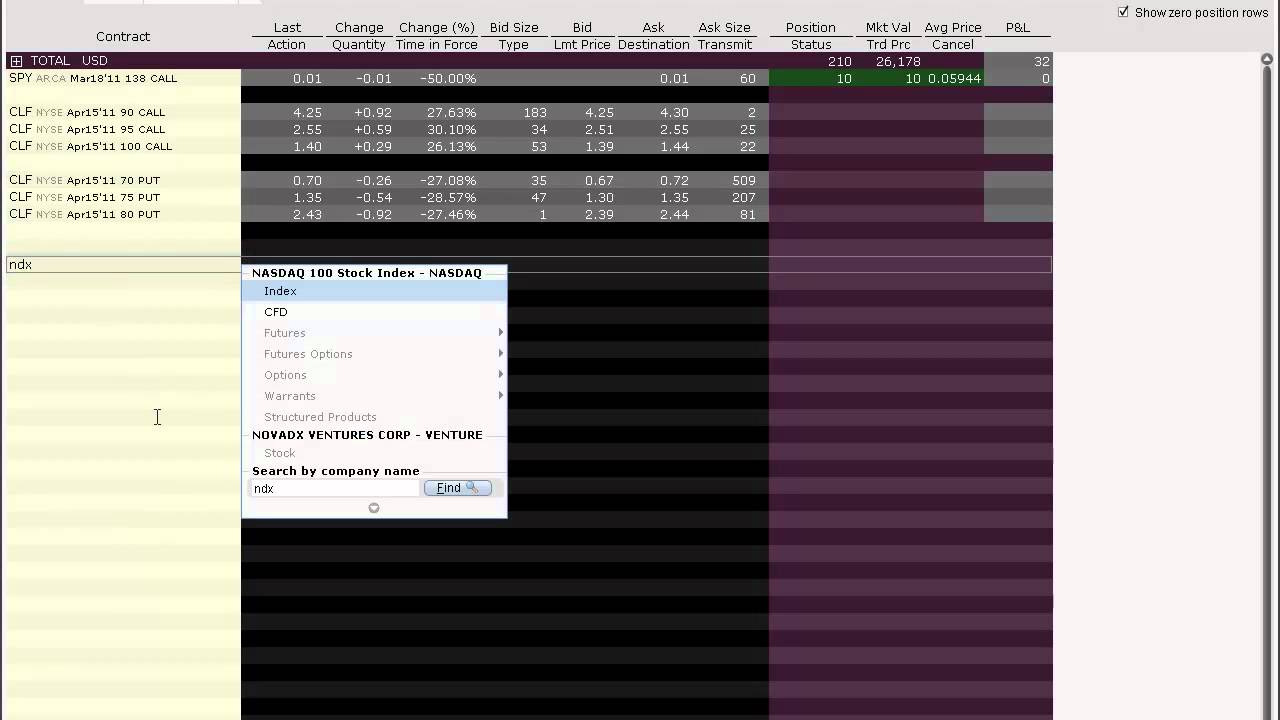The width and height of the screenshot is (1280, 720).
Task: Expand popup with the bottom down-arrow icon
Action: click(x=374, y=508)
